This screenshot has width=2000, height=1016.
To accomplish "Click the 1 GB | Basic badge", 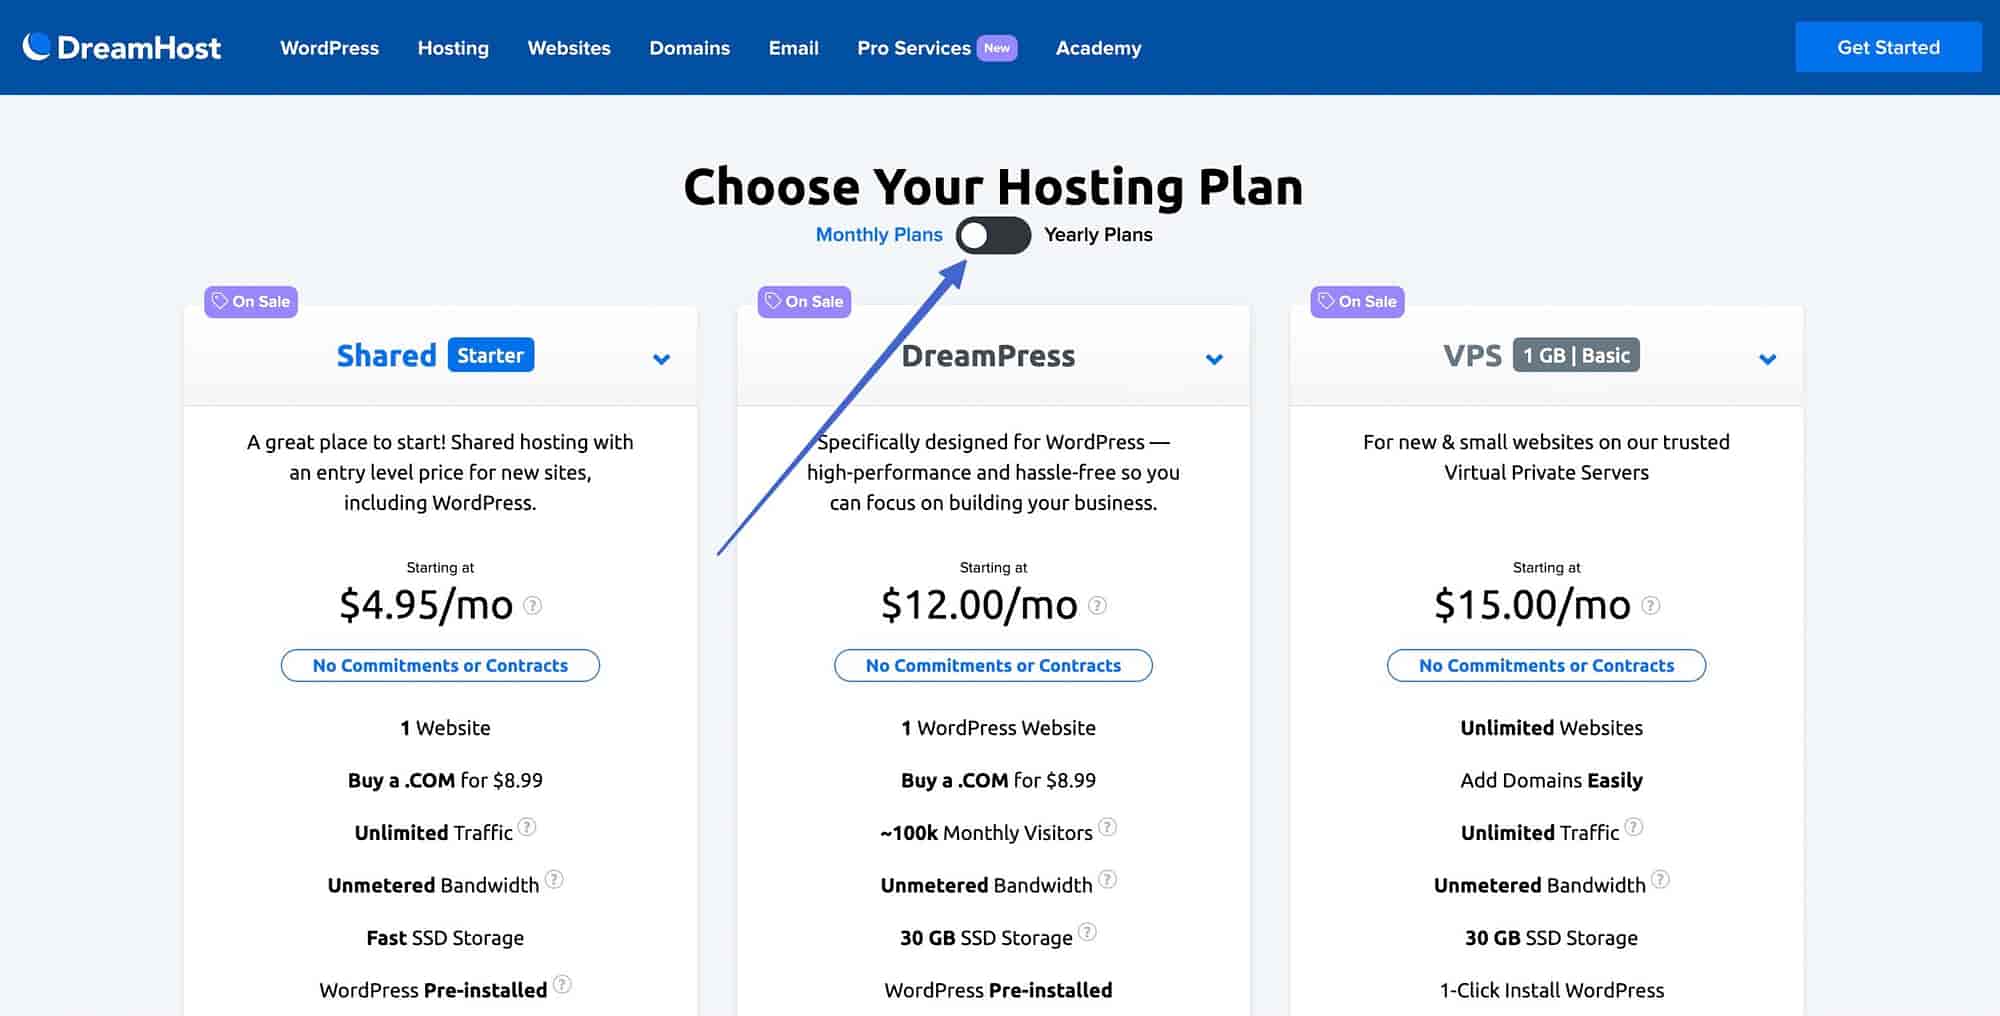I will [x=1576, y=355].
